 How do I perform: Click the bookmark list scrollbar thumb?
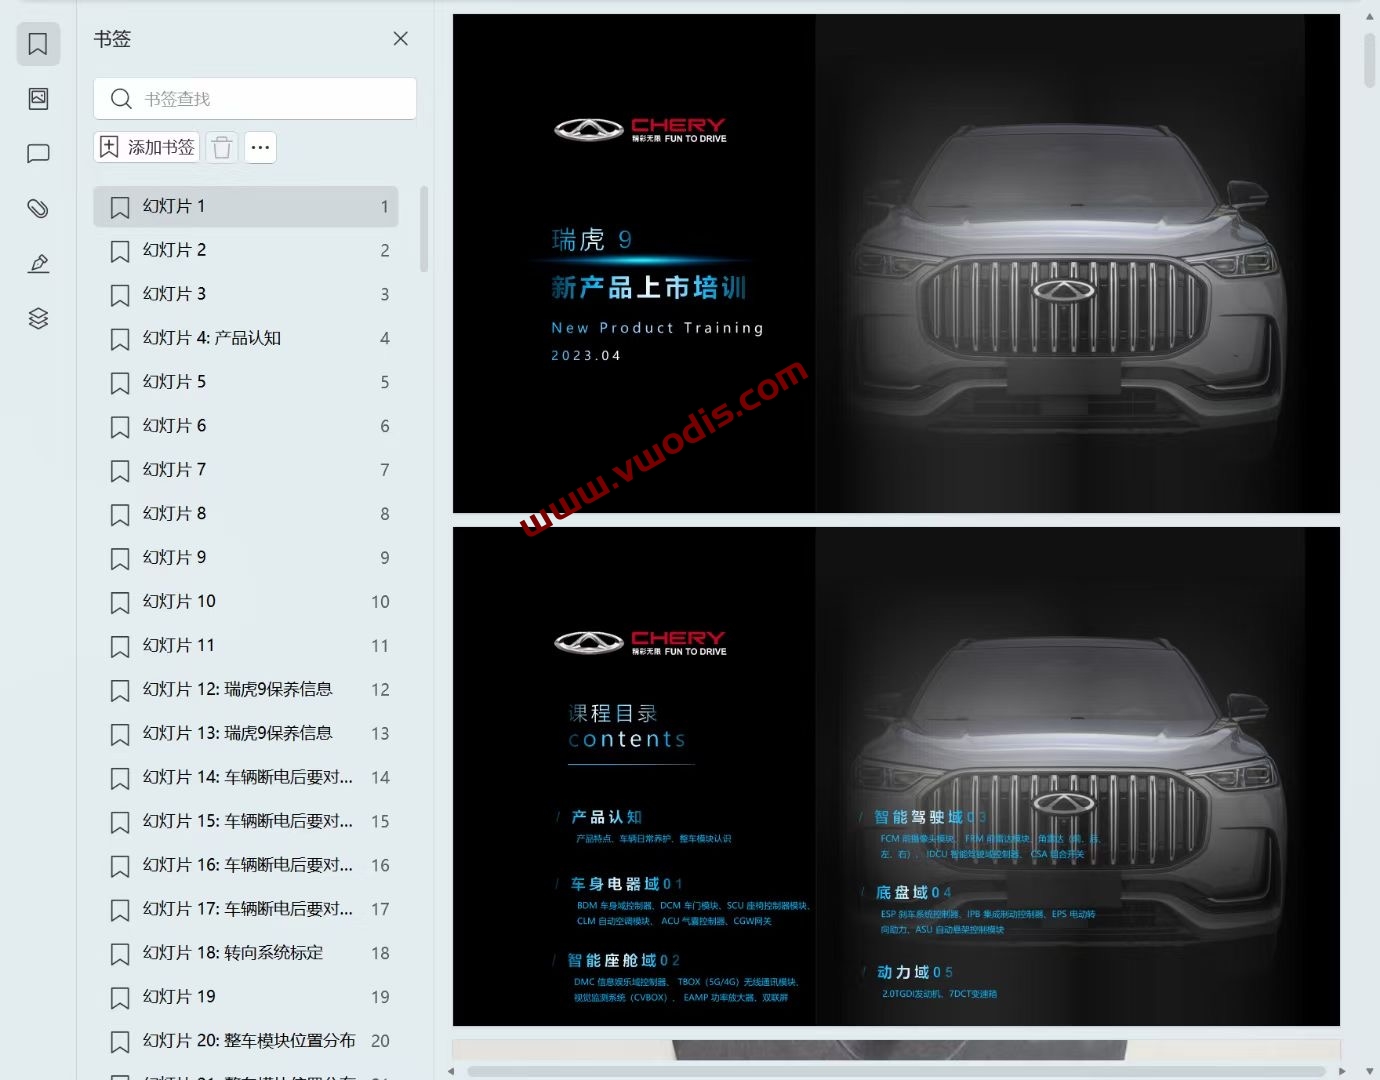coord(424,229)
